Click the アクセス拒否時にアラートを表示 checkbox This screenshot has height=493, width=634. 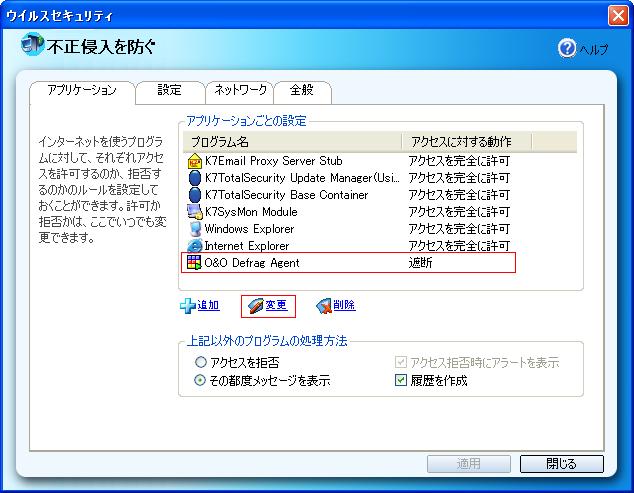(400, 362)
